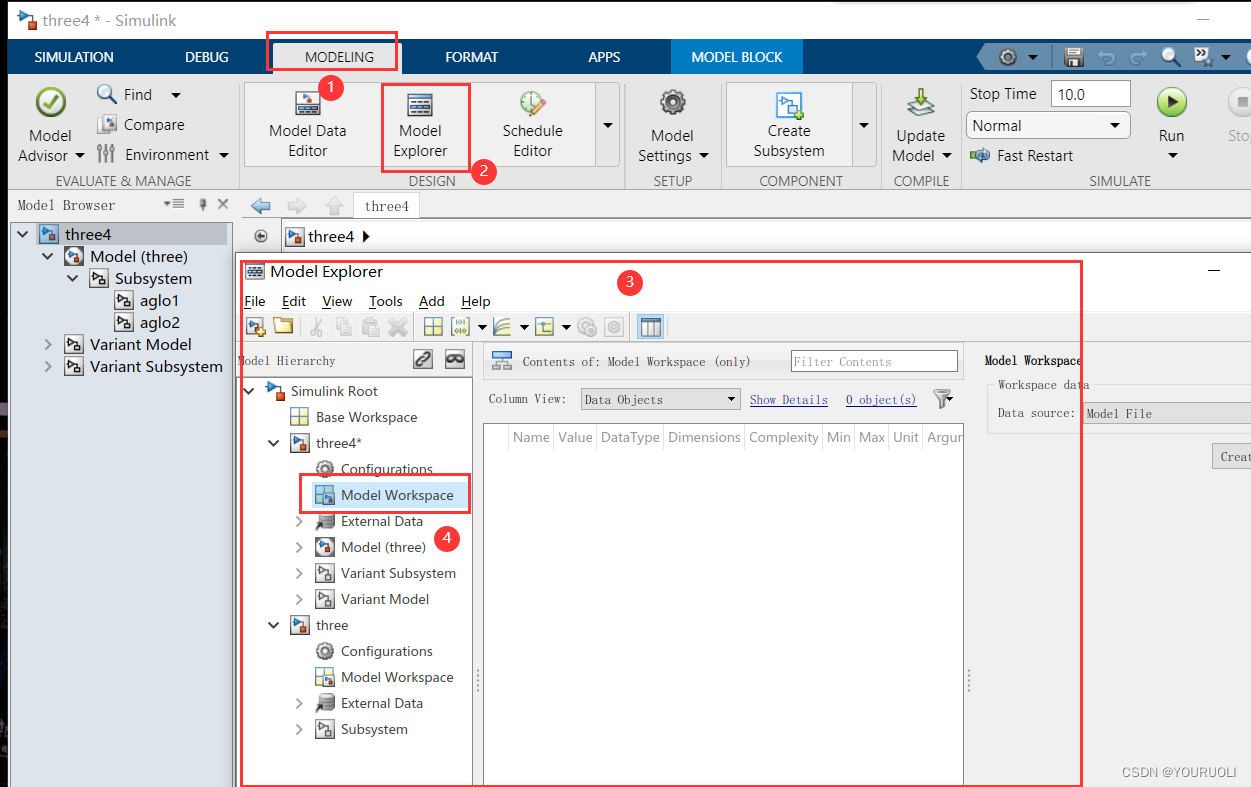The image size is (1251, 787).
Task: Expand External Data under three4*
Action: [299, 521]
